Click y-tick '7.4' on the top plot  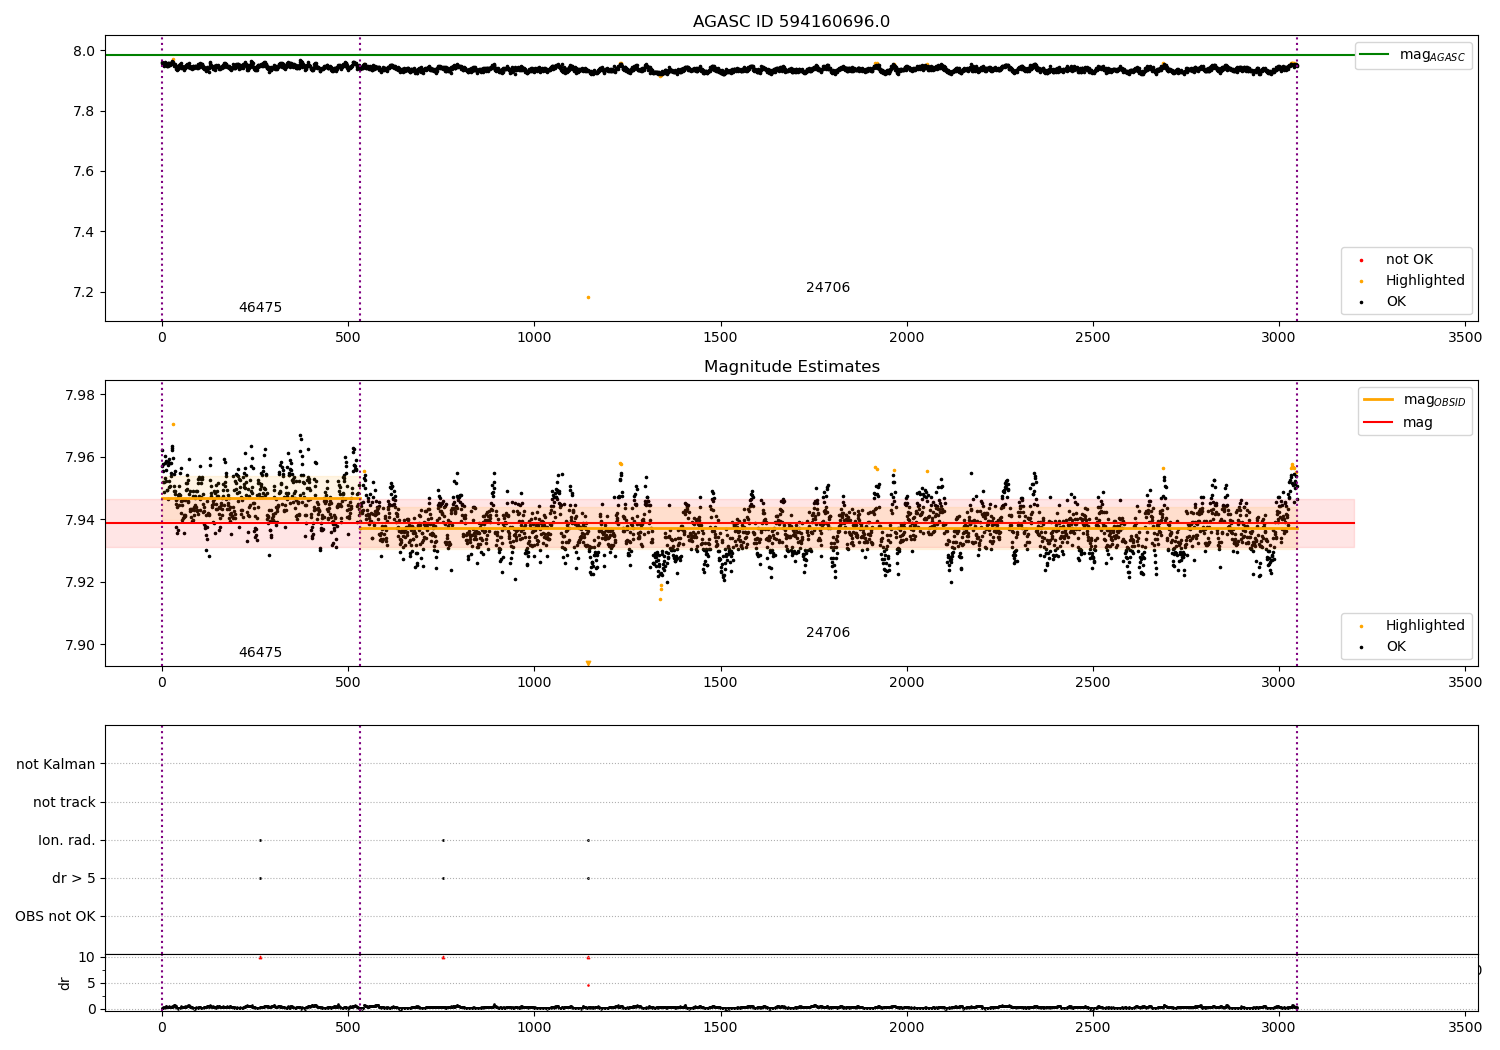(85, 232)
